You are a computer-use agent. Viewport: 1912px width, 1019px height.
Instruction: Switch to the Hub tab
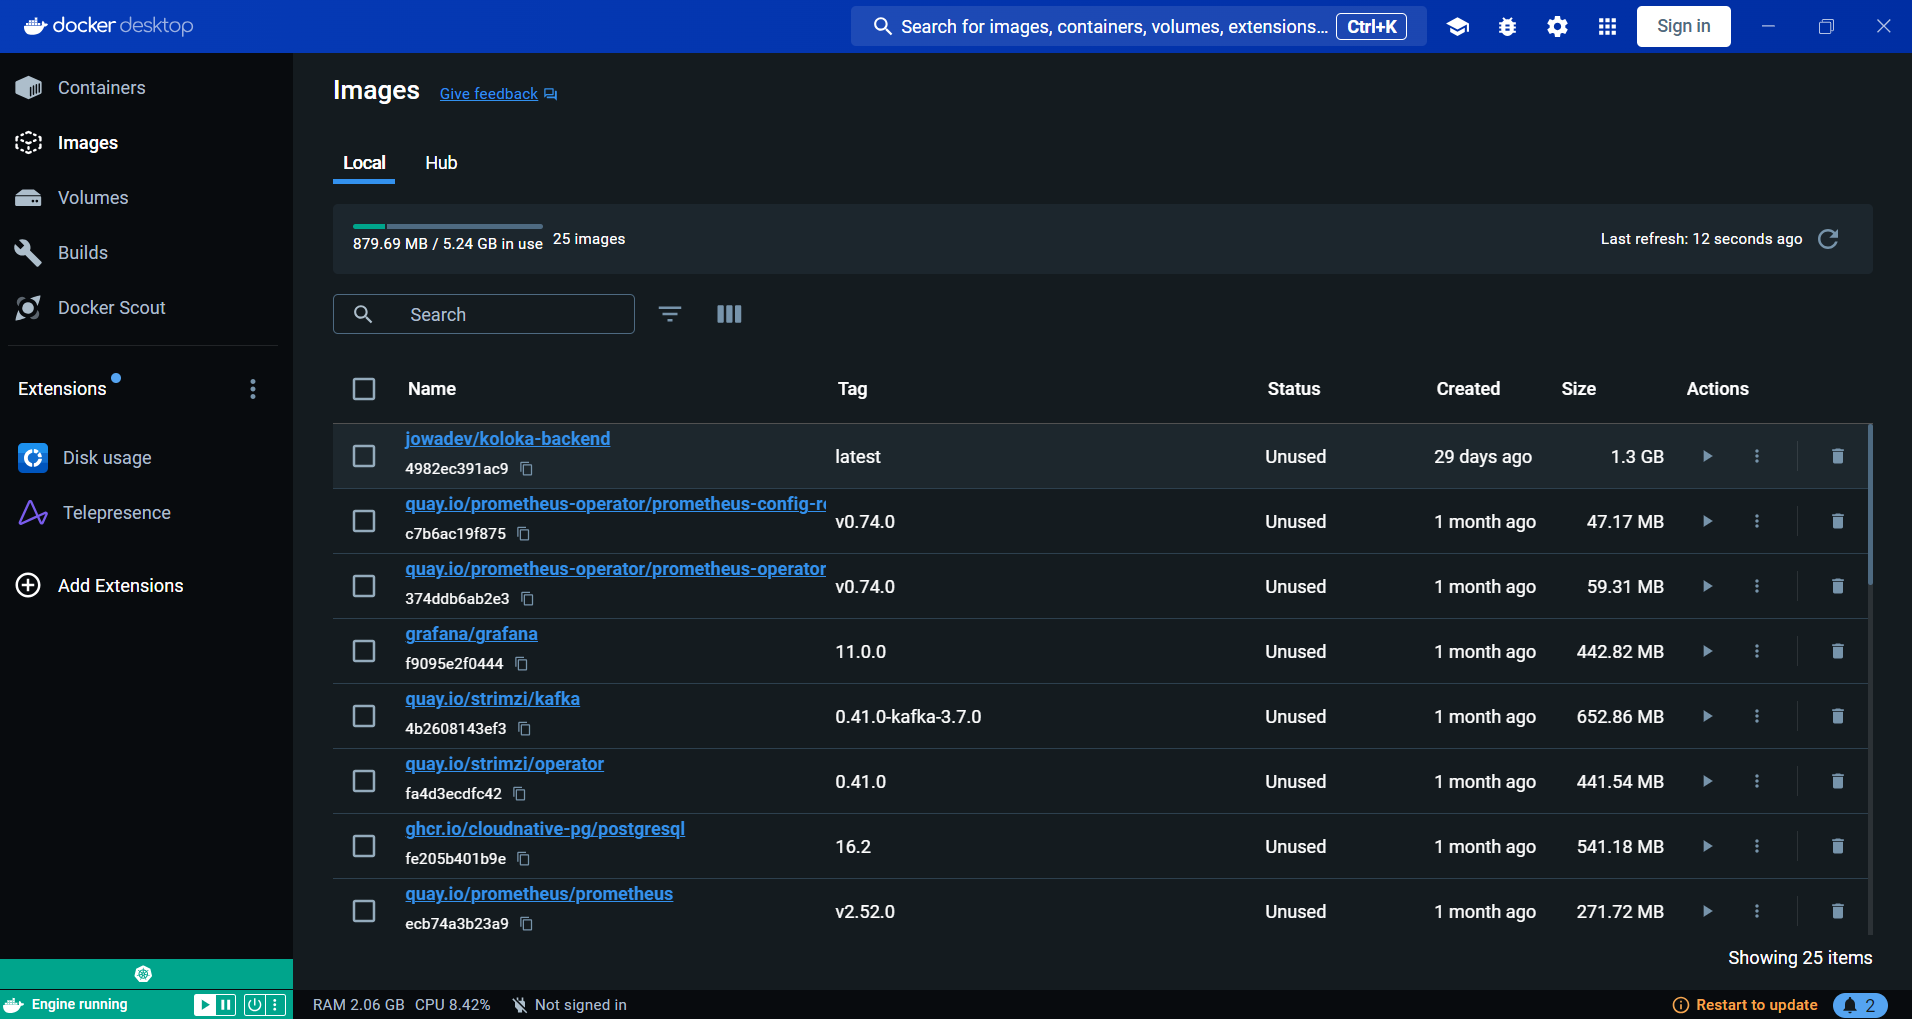pyautogui.click(x=441, y=163)
